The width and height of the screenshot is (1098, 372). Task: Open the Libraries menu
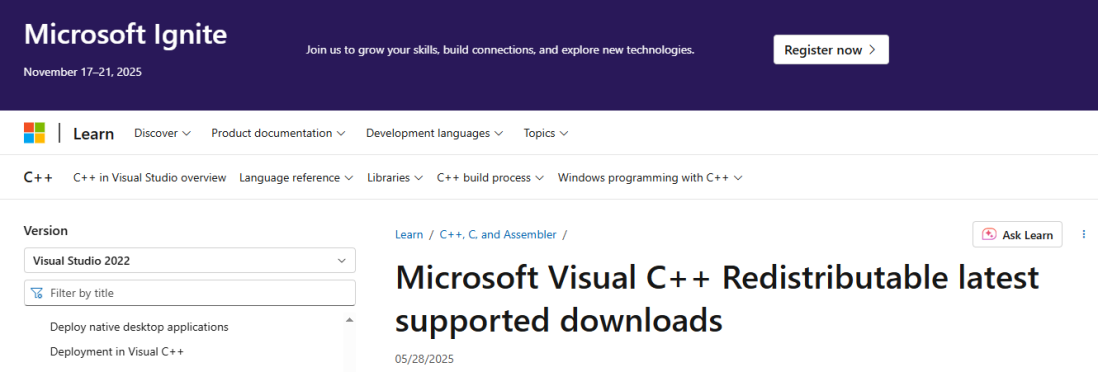pyautogui.click(x=395, y=178)
